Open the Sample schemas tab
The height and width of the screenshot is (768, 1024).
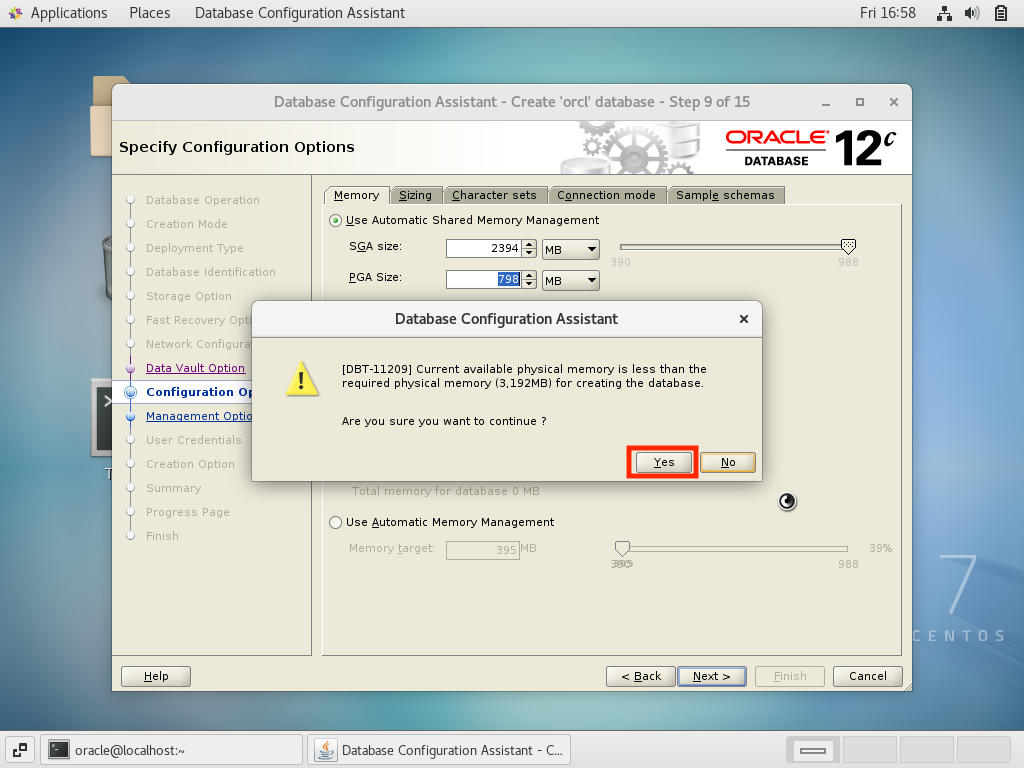point(725,195)
